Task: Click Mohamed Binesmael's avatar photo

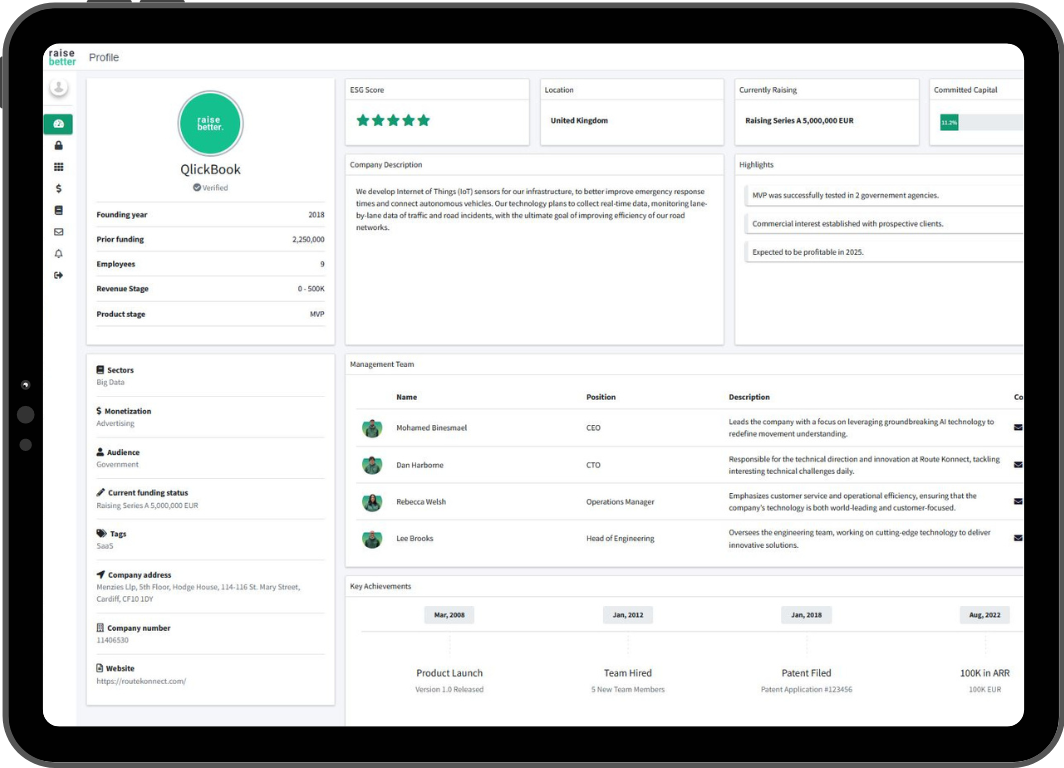Action: [372, 428]
